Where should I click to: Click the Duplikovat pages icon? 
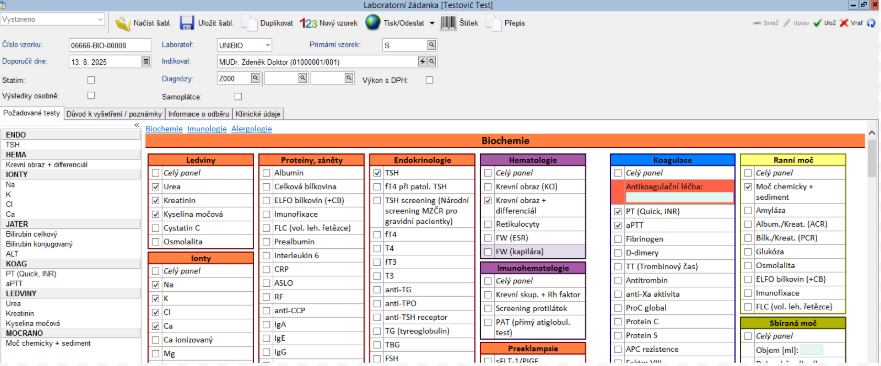pos(249,23)
